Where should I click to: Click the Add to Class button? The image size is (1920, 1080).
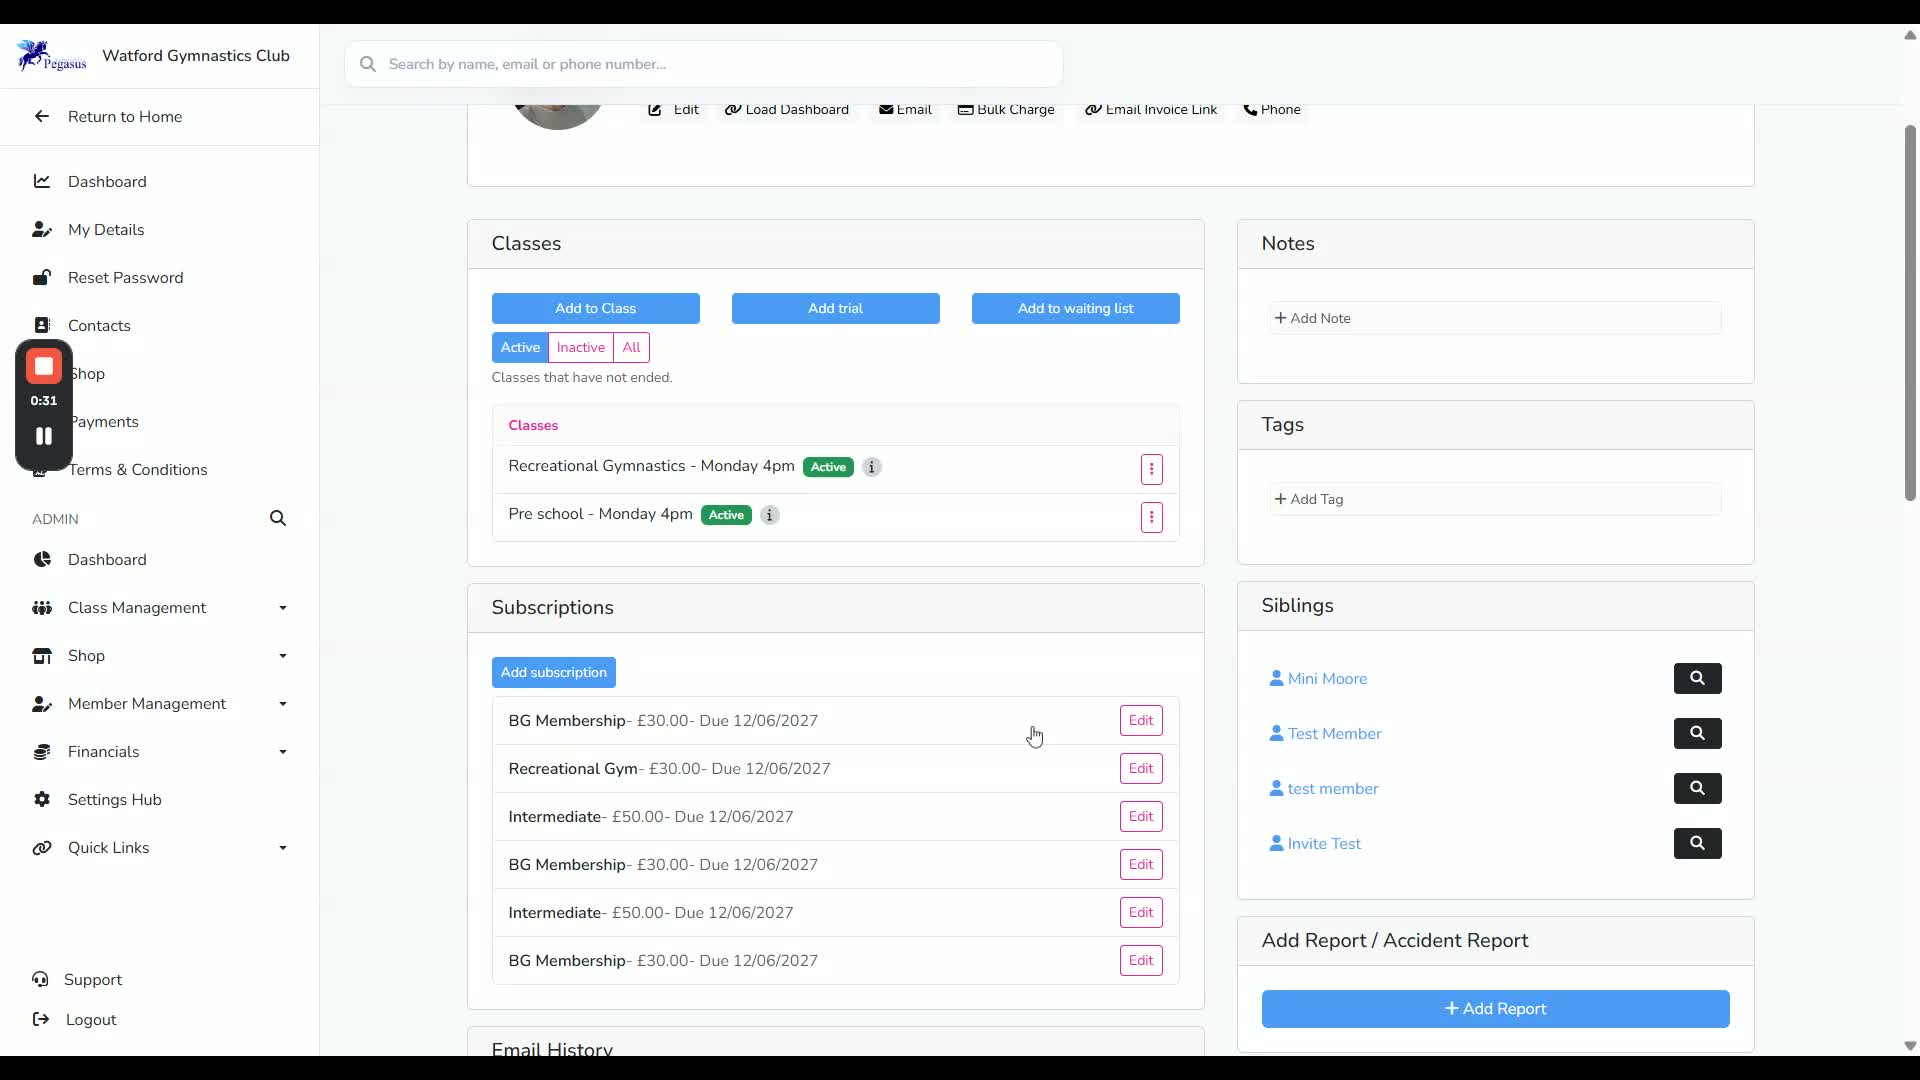[x=595, y=308]
